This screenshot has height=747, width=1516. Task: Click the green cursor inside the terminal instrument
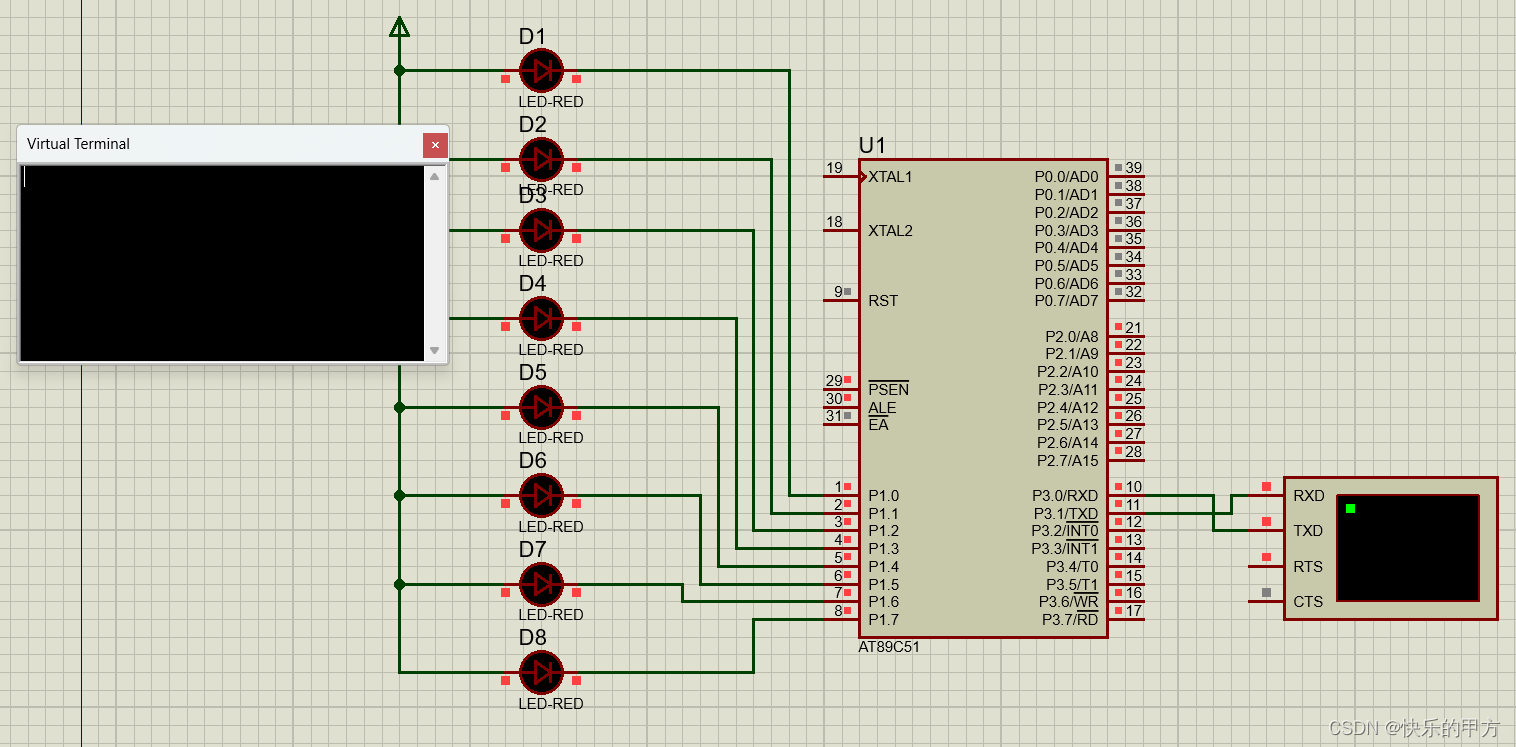(x=1350, y=509)
